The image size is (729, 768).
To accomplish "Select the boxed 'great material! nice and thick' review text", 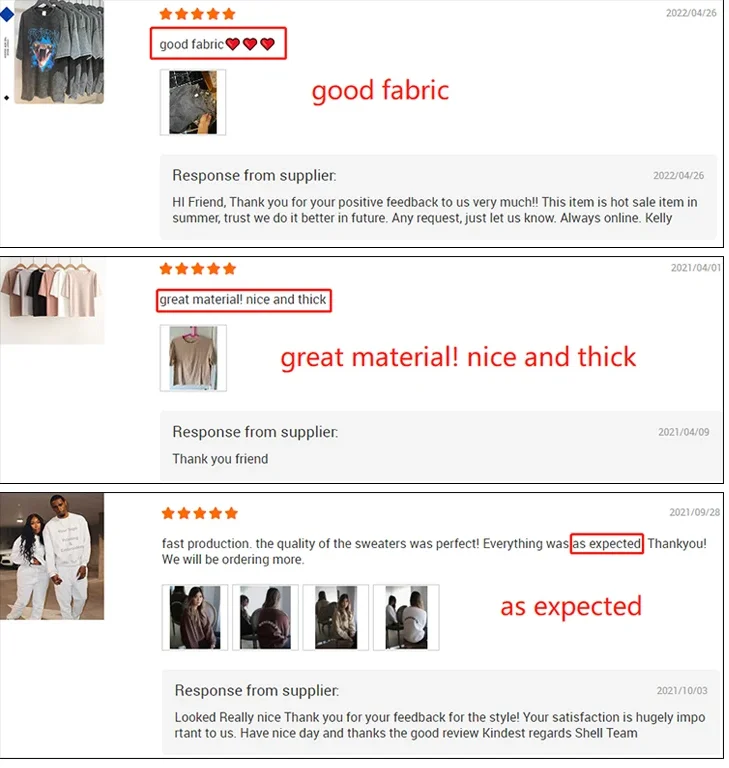I will (243, 300).
